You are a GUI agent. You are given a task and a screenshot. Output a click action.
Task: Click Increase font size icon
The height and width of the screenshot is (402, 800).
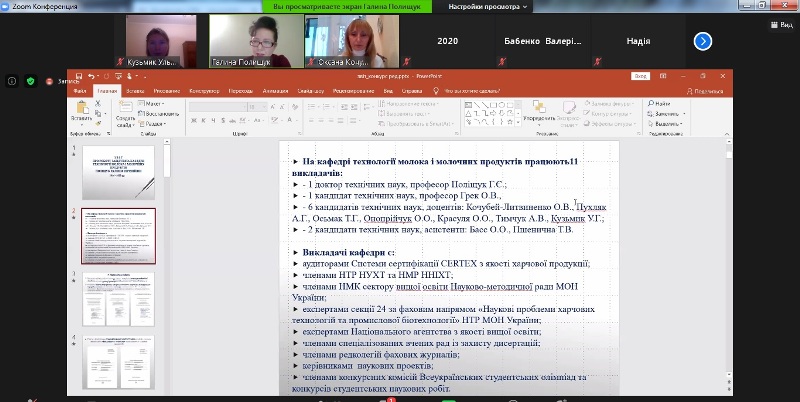(273, 107)
